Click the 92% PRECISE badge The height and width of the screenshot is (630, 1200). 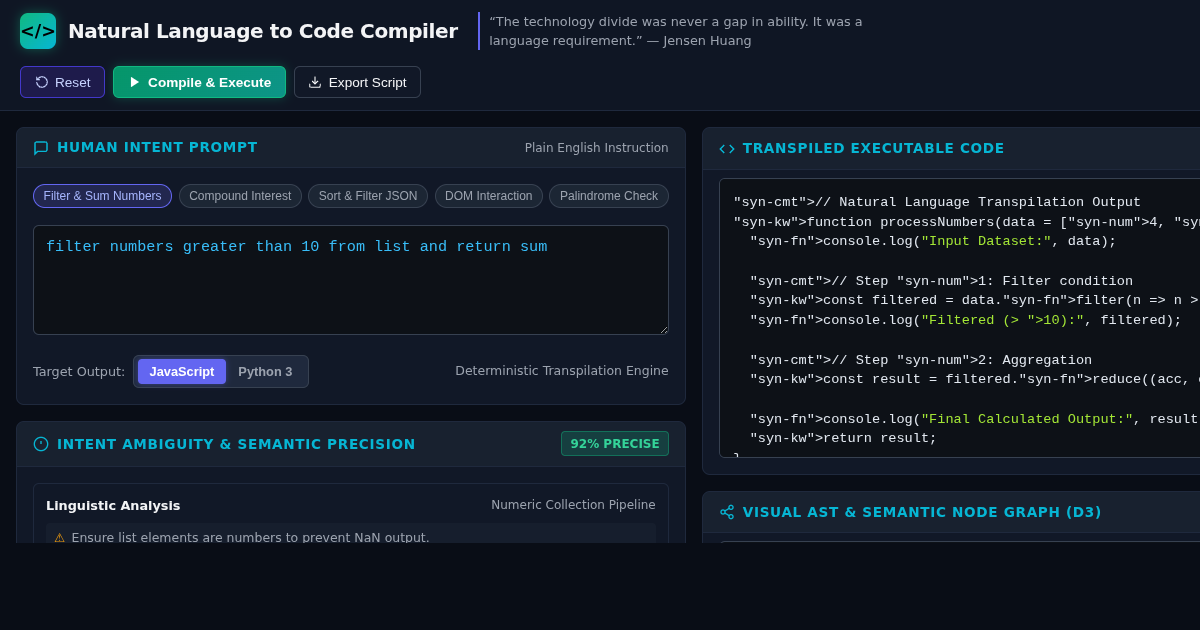click(x=615, y=444)
